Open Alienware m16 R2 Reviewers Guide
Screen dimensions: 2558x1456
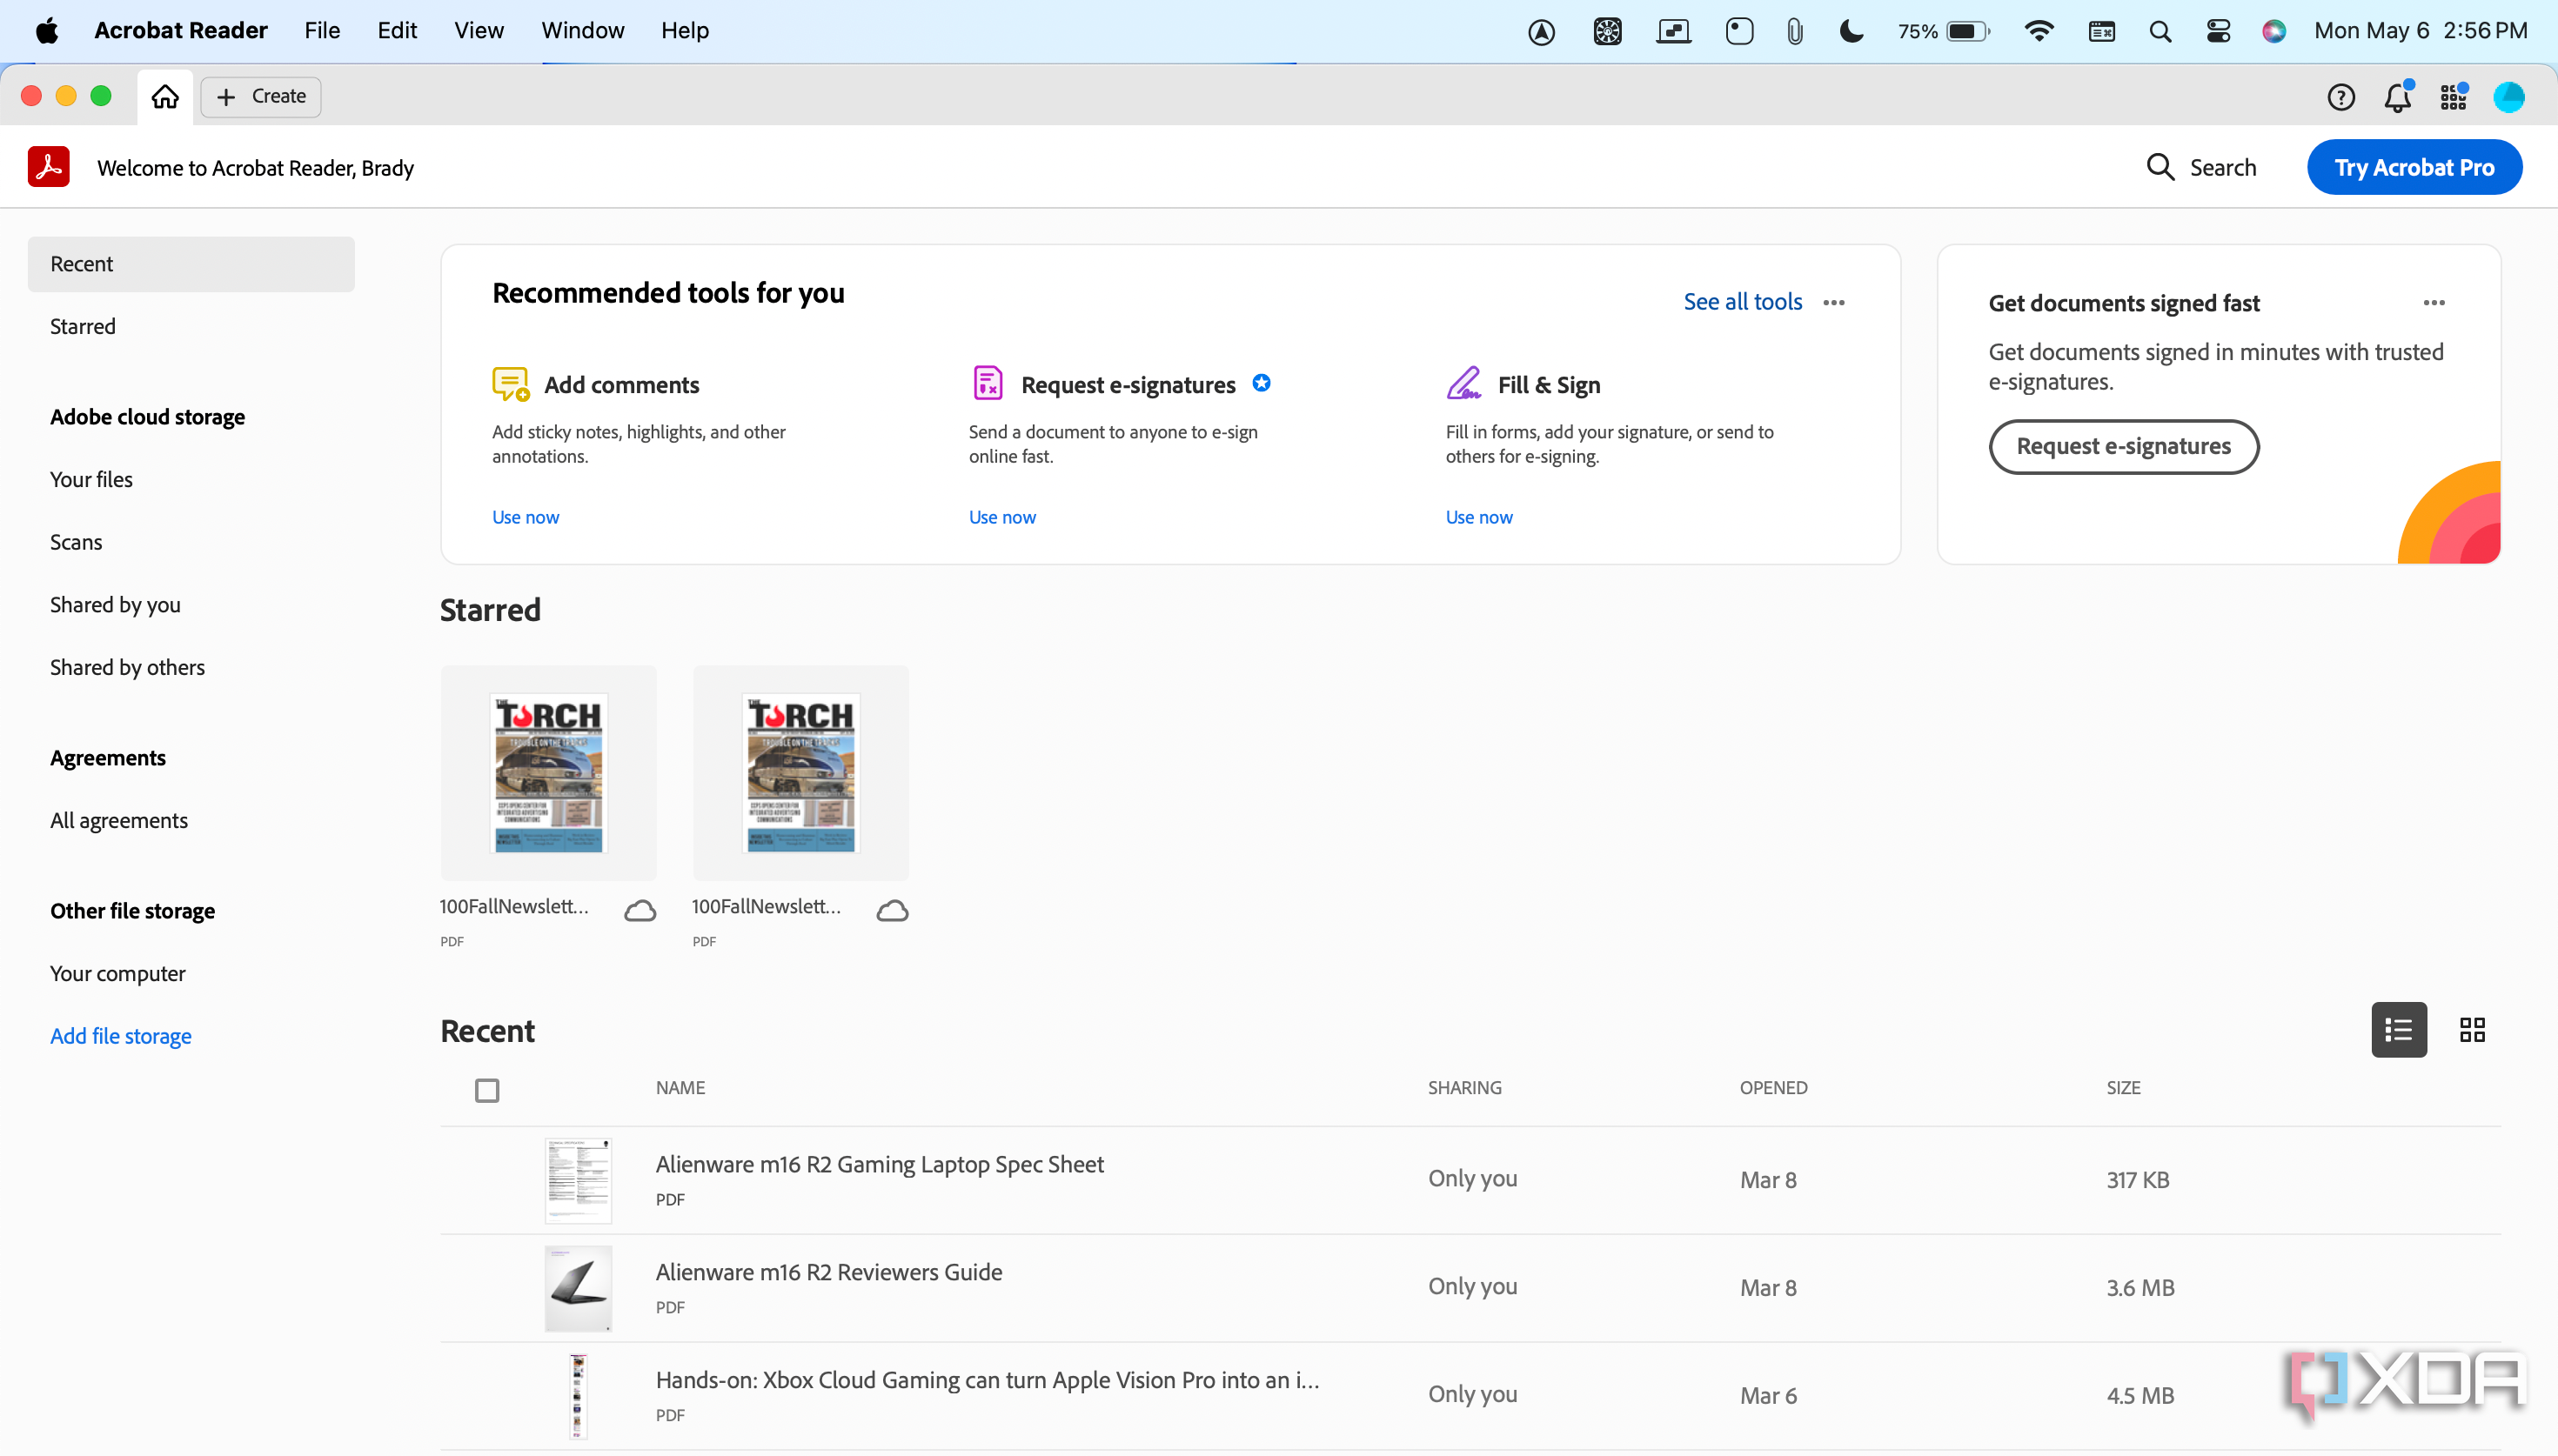coord(829,1272)
